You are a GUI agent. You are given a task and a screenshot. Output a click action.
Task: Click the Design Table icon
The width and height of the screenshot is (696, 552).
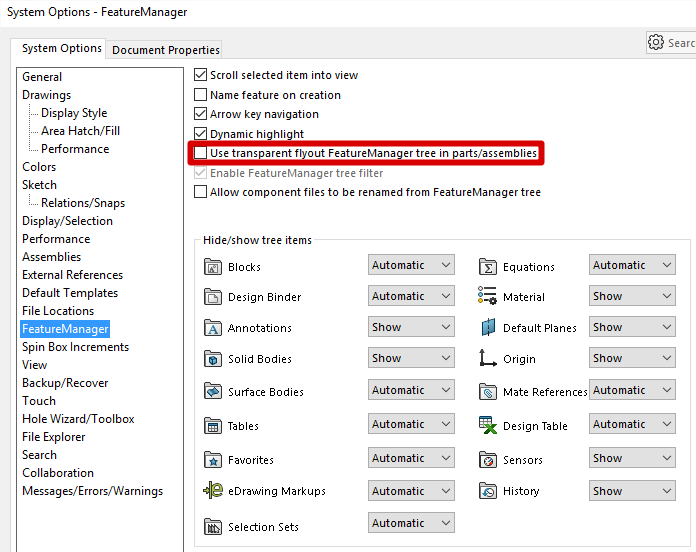pyautogui.click(x=488, y=425)
